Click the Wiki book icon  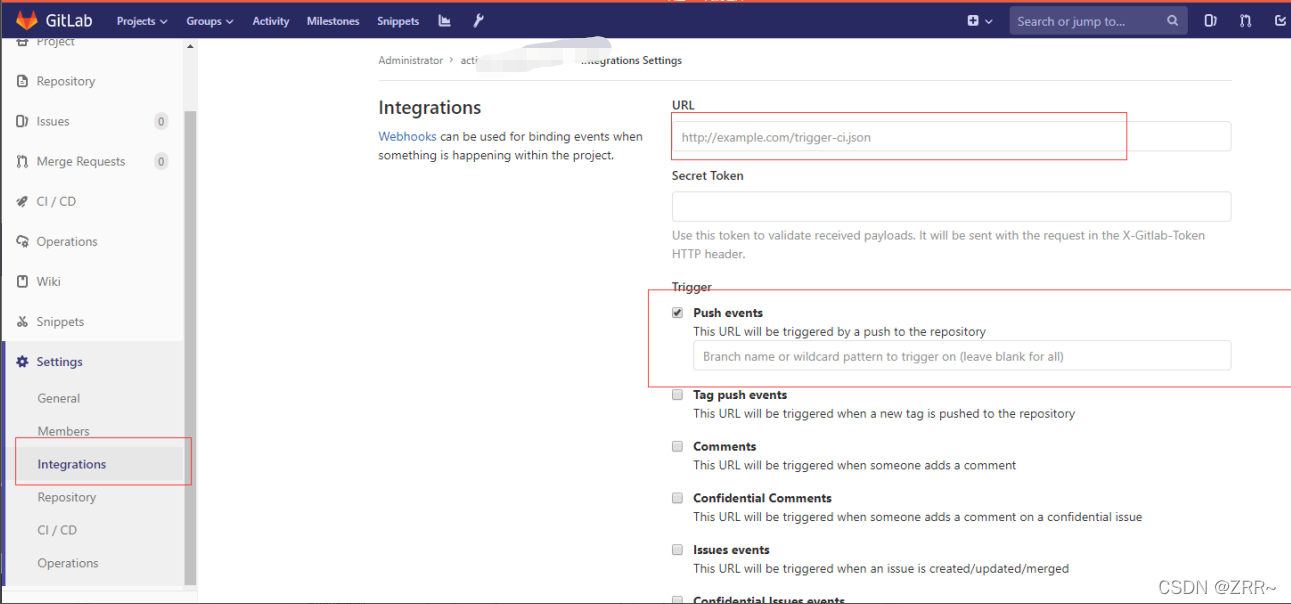coord(23,281)
